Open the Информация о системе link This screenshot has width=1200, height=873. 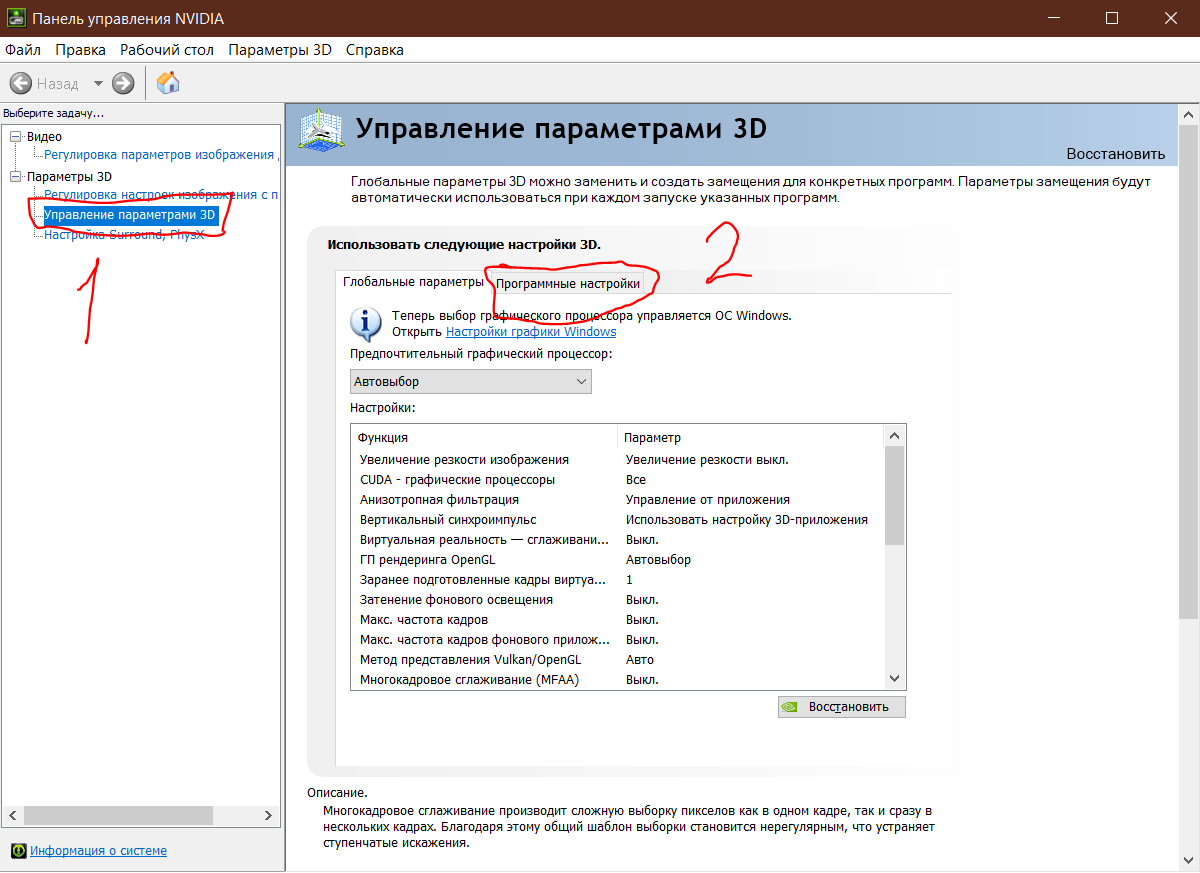[x=98, y=851]
